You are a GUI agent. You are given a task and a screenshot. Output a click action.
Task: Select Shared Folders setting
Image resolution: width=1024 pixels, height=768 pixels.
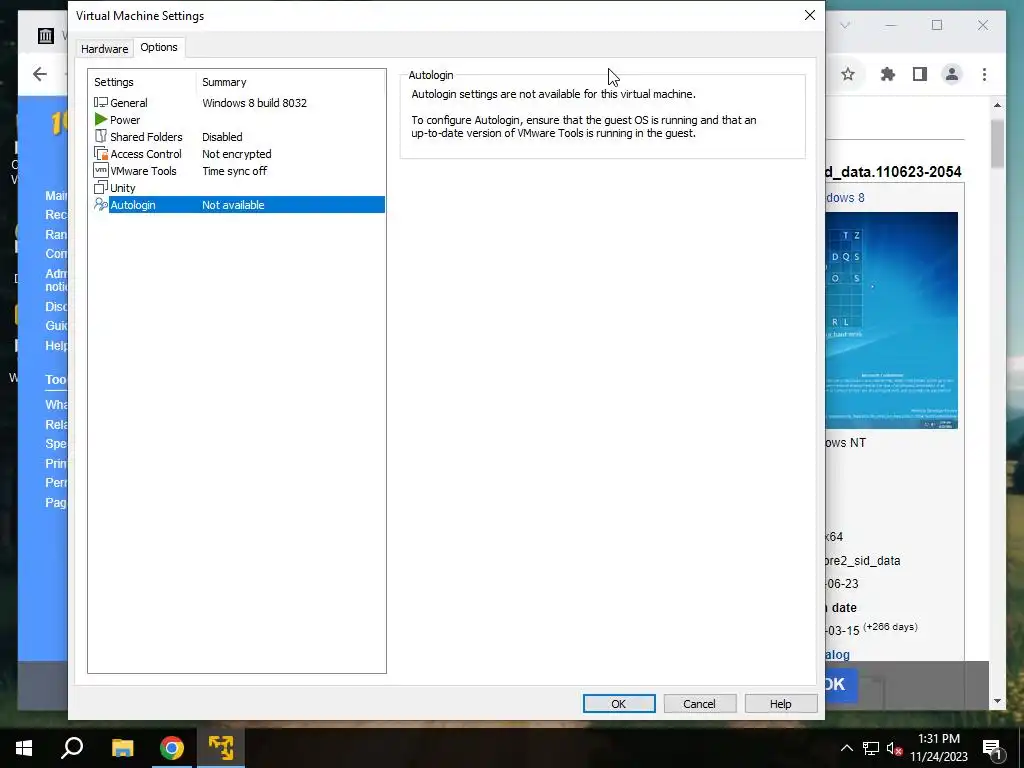coord(239,136)
